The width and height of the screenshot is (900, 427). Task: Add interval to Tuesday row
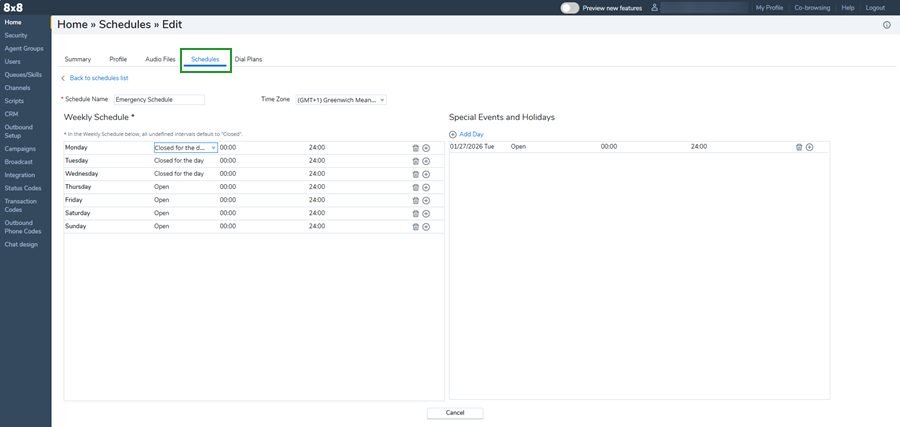point(426,161)
